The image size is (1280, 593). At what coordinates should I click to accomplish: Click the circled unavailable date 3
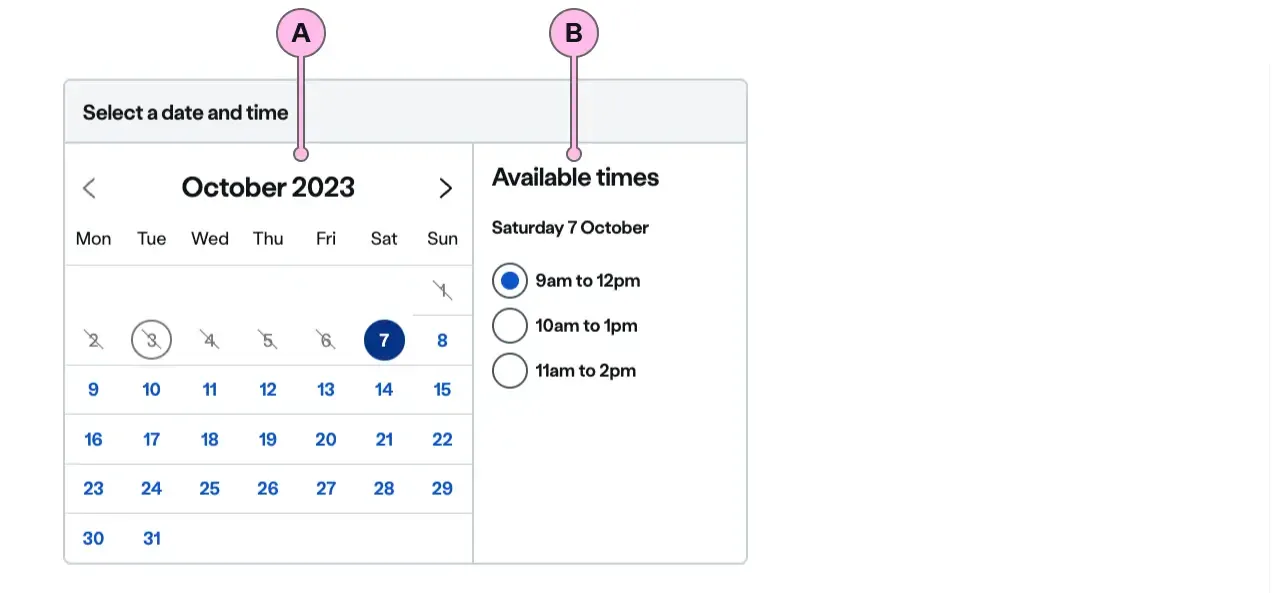pos(151,340)
